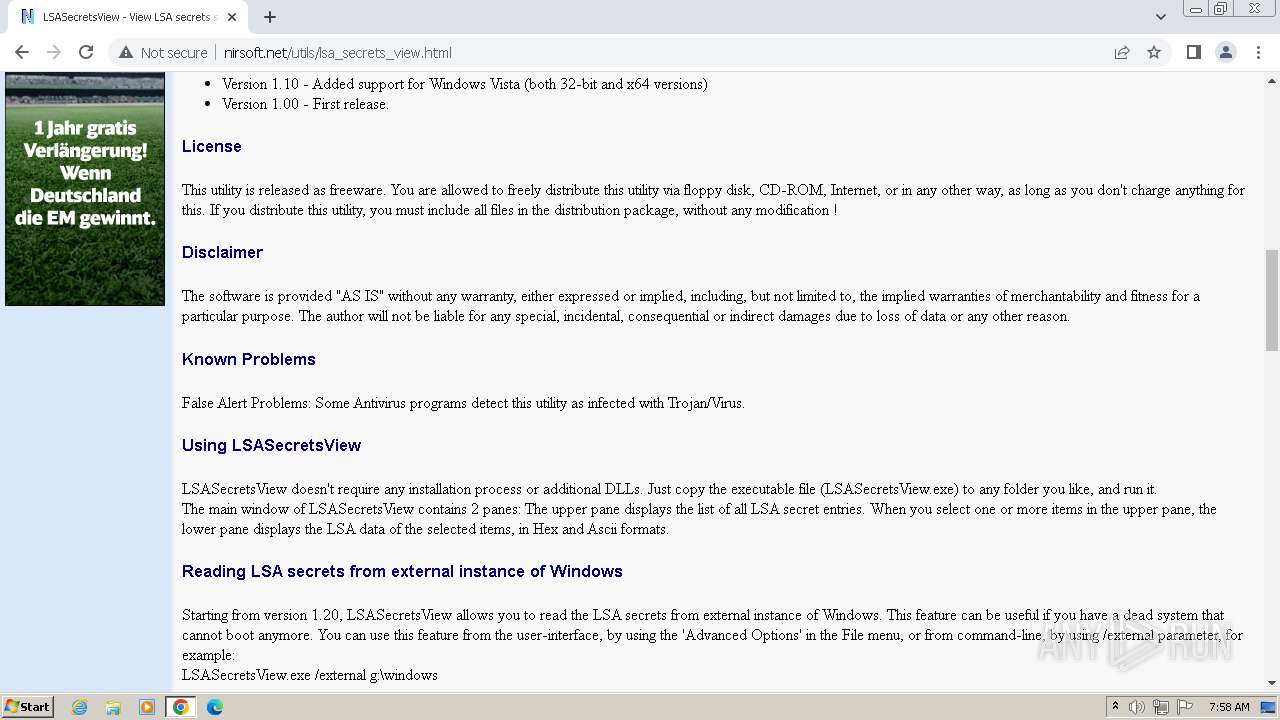Launch Internet Explorer from taskbar
Screen dimensions: 1280x720
tap(80, 707)
